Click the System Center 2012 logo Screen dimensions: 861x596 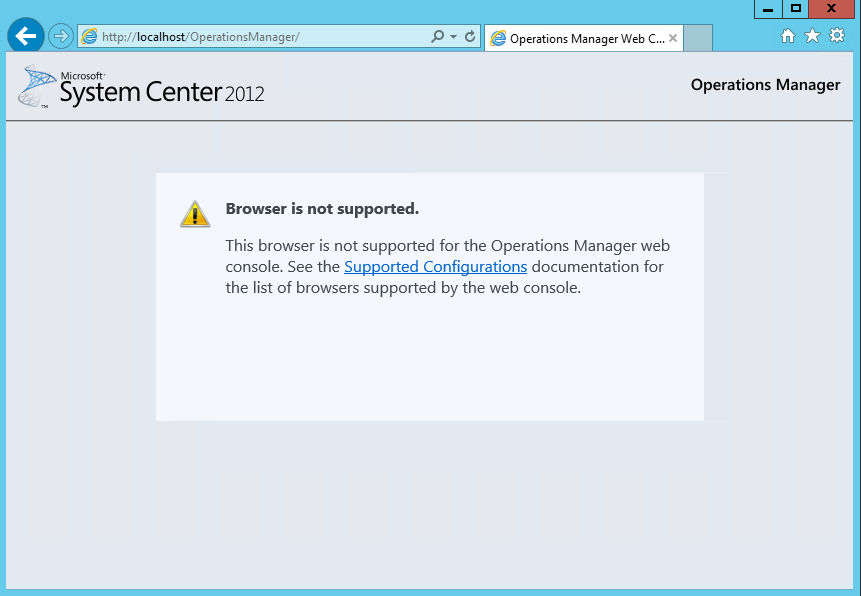142,86
